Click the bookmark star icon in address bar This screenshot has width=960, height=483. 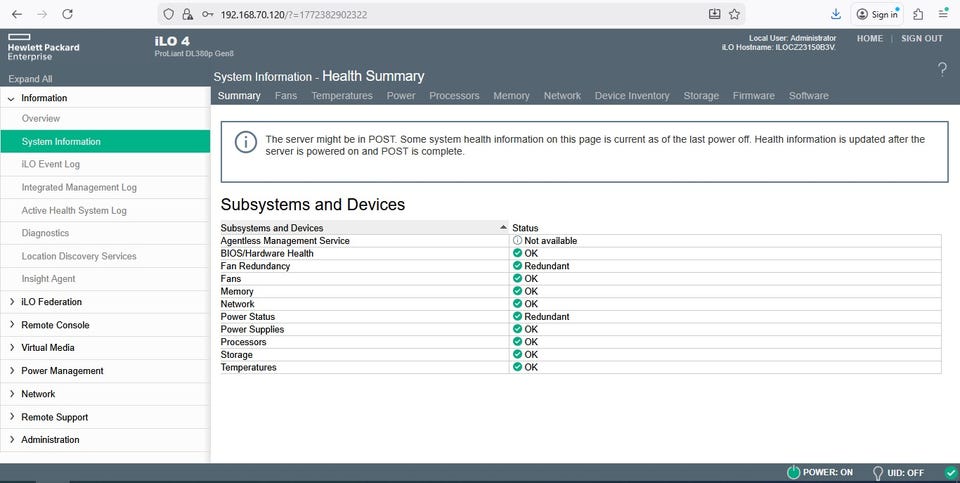(x=735, y=14)
